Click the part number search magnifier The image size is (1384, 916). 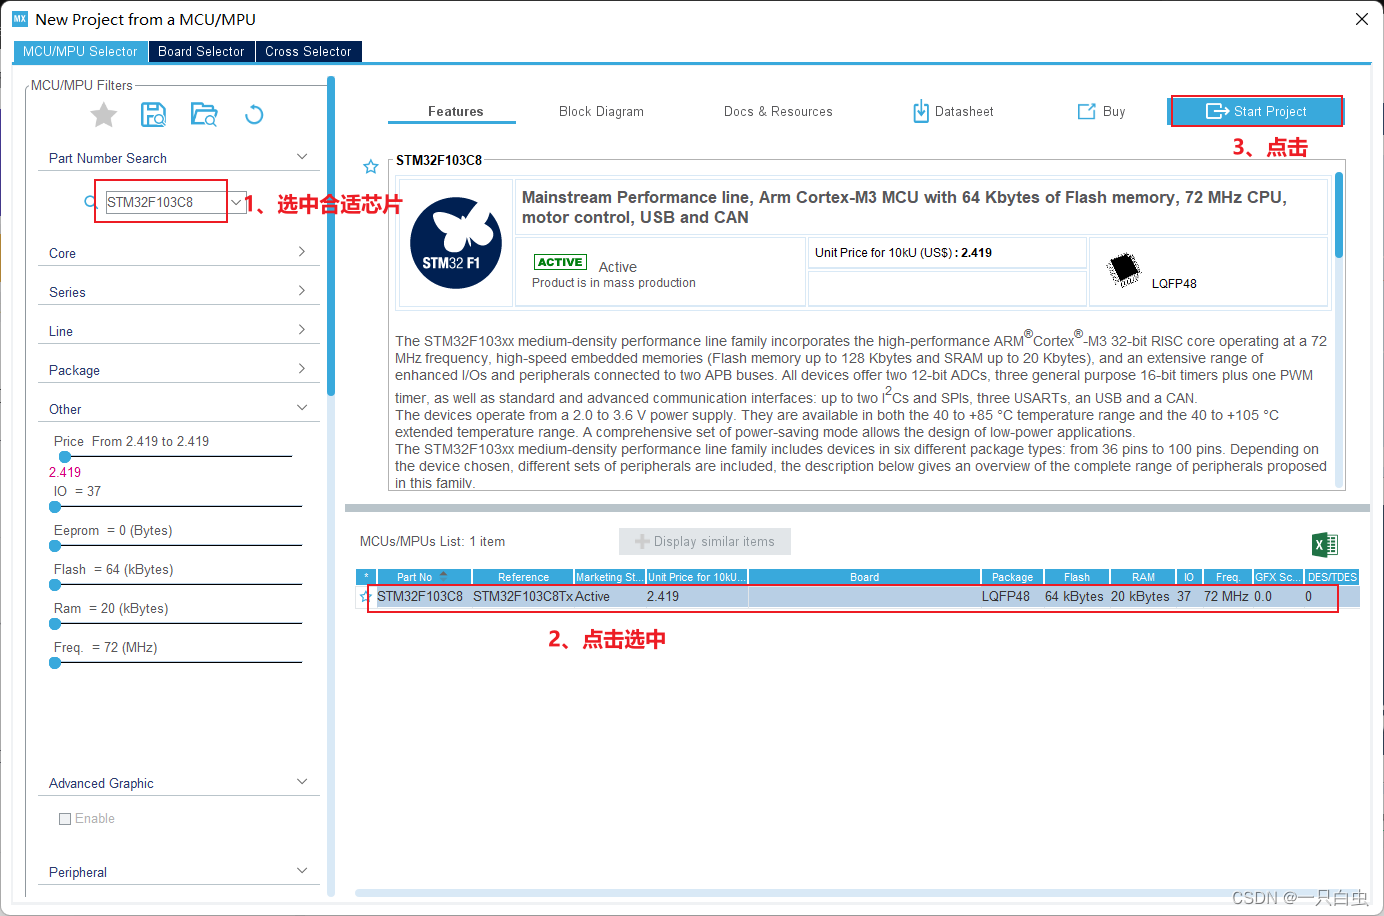click(x=89, y=201)
